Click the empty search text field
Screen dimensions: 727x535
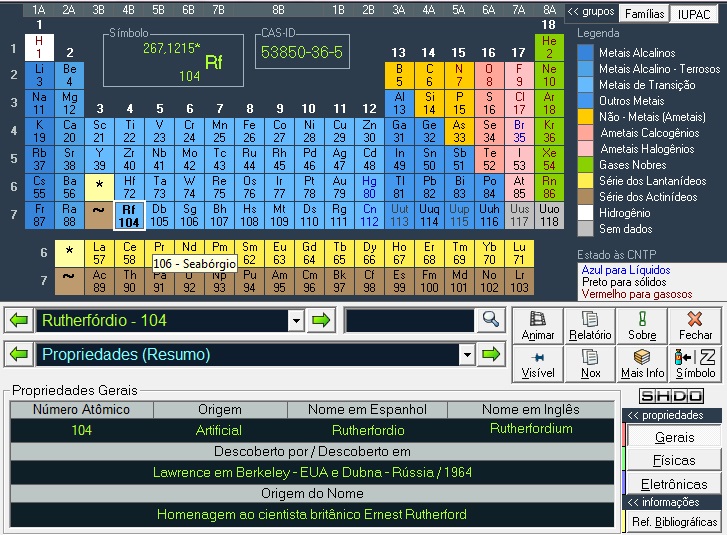[409, 320]
